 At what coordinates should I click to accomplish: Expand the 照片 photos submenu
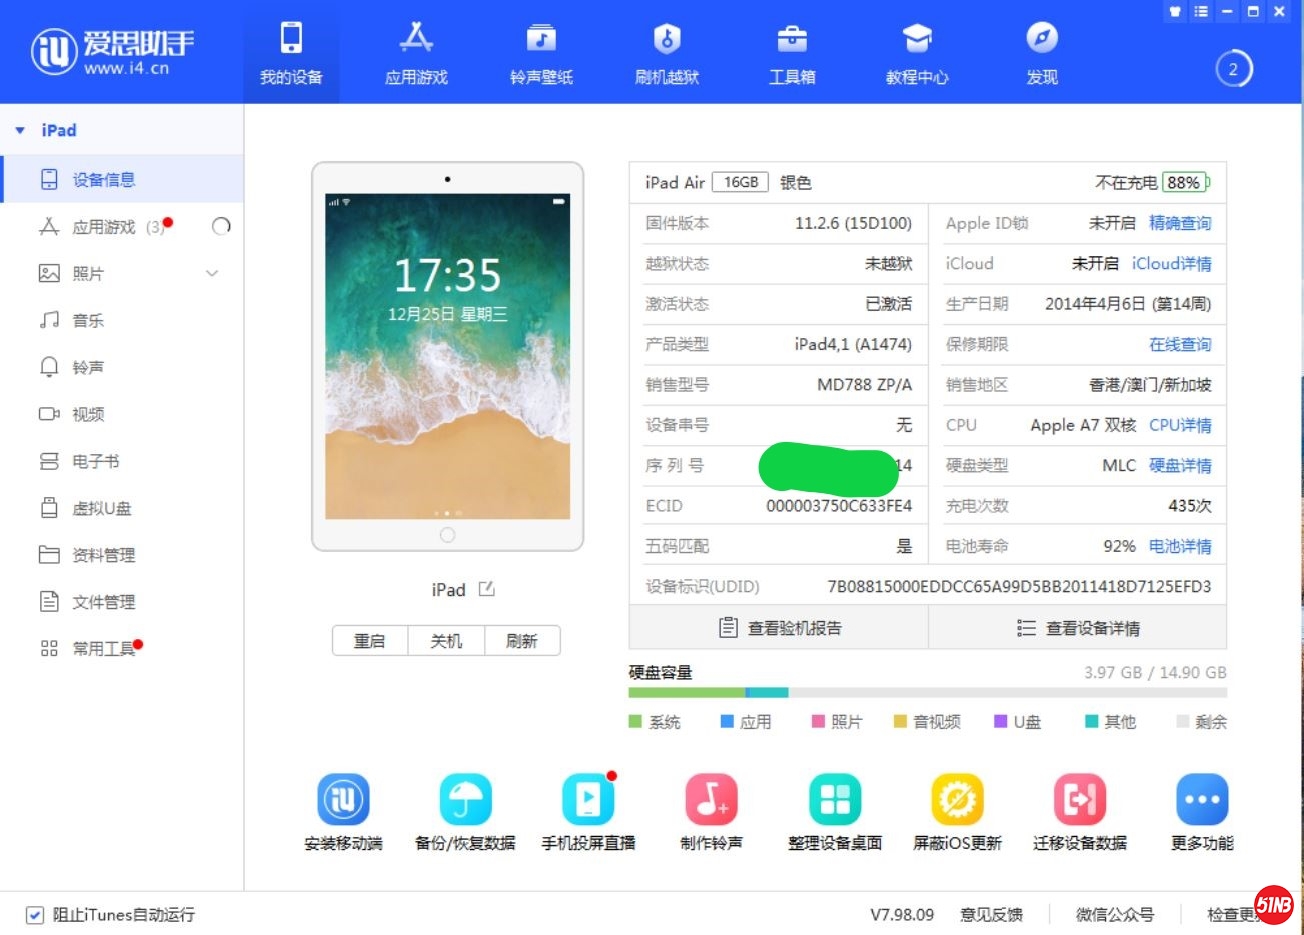[x=211, y=272]
